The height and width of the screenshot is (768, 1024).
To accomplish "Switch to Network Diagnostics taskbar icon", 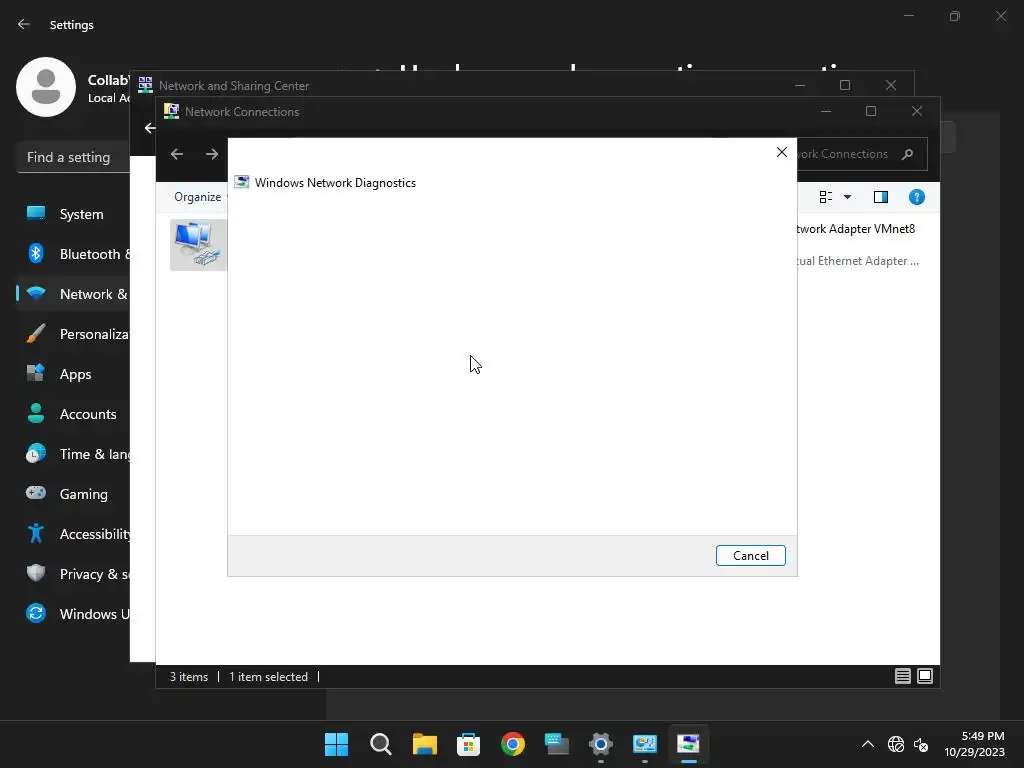I will (688, 744).
